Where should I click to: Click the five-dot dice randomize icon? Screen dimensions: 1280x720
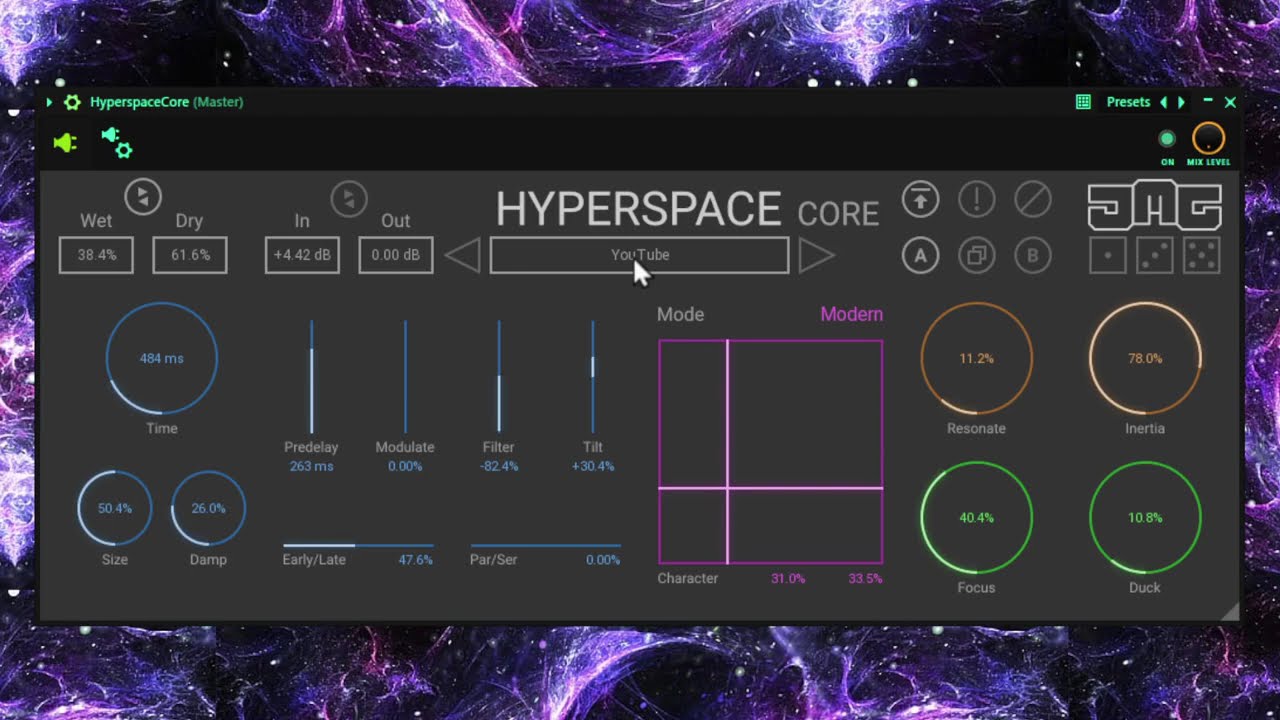pyautogui.click(x=1202, y=255)
